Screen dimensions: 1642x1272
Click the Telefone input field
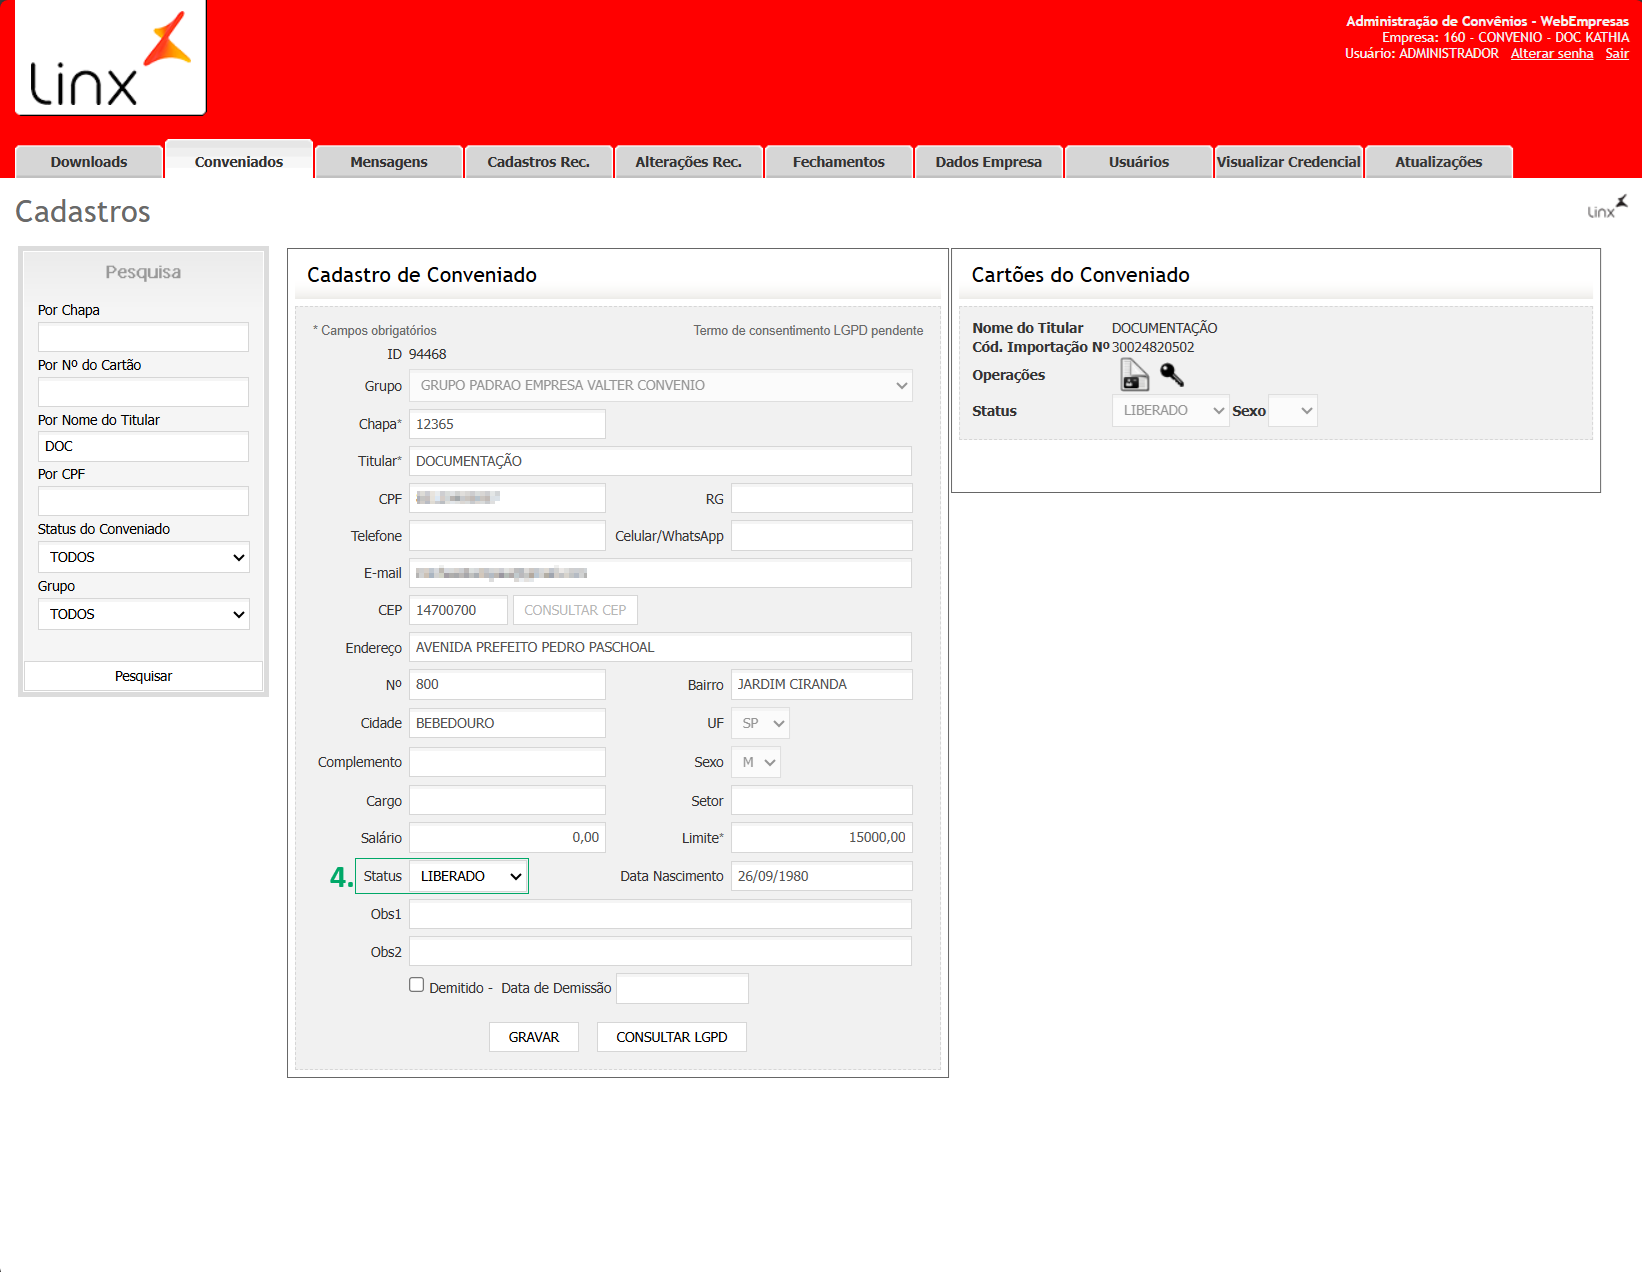507,535
